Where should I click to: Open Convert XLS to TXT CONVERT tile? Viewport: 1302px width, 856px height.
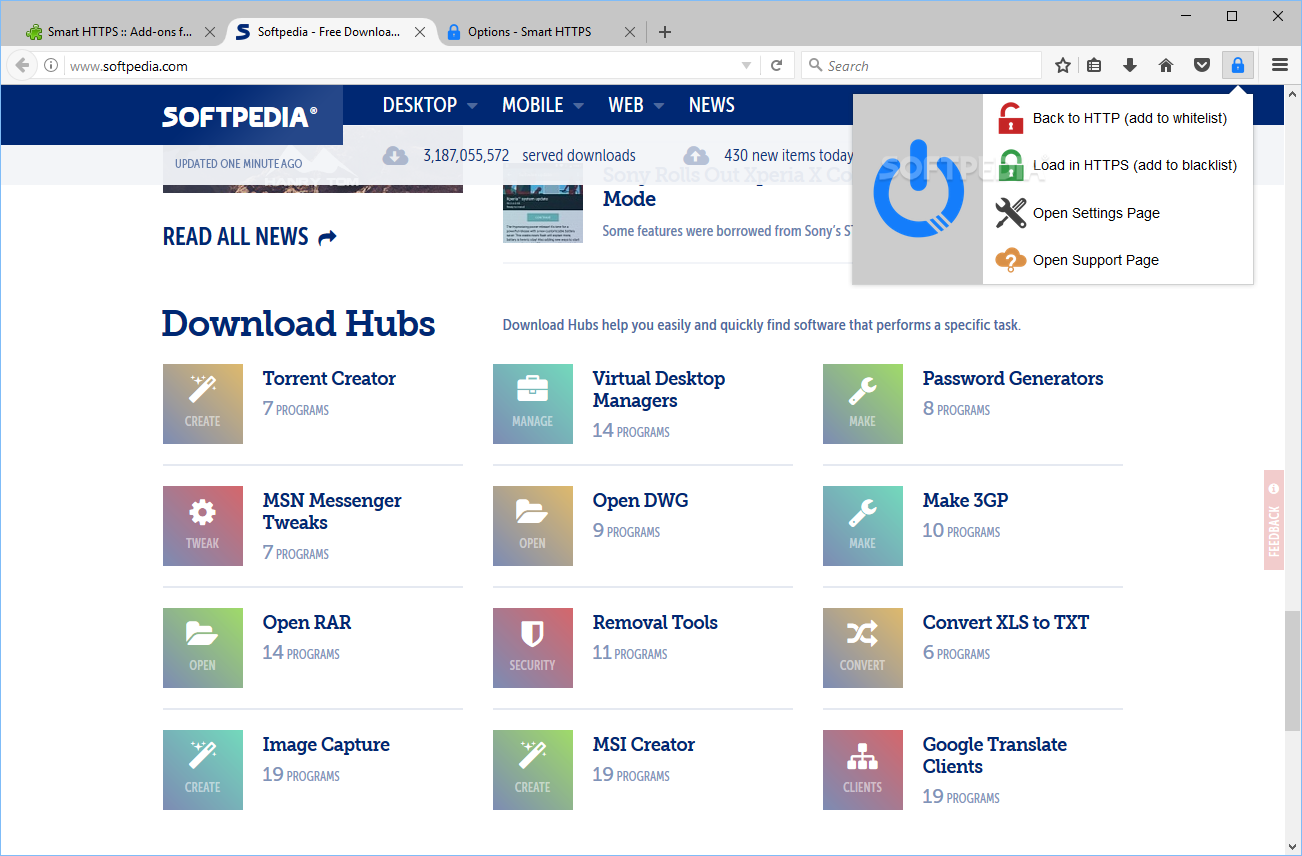(x=863, y=648)
